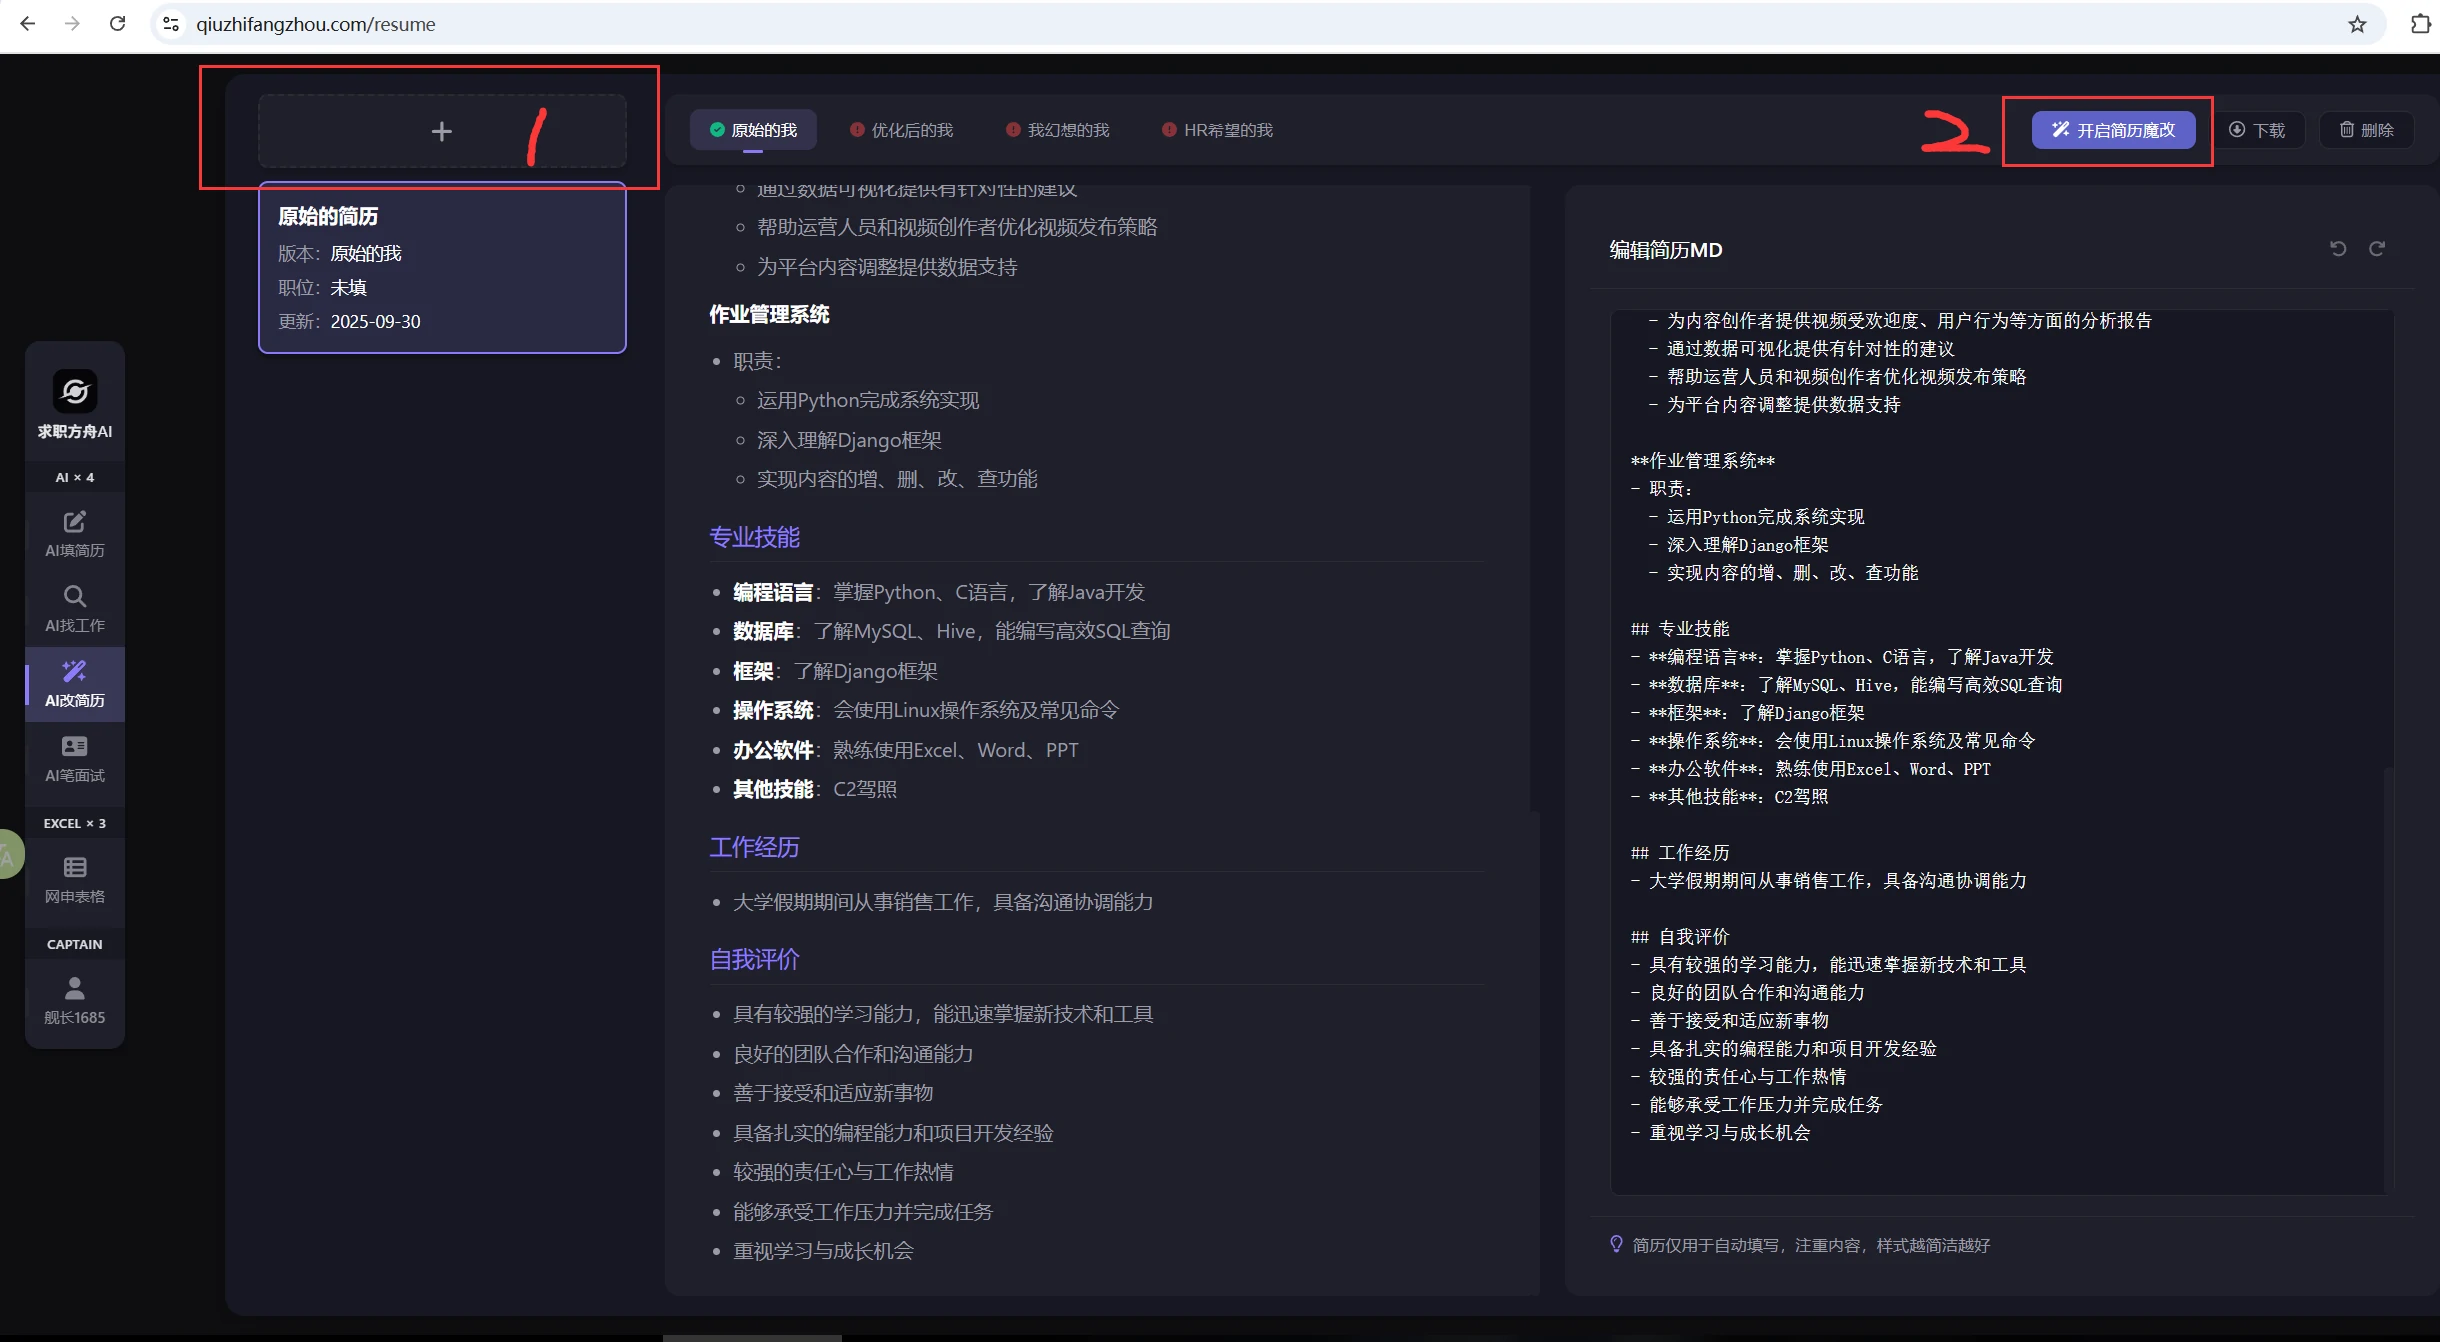Undo last edit in resume editor

coord(2338,249)
